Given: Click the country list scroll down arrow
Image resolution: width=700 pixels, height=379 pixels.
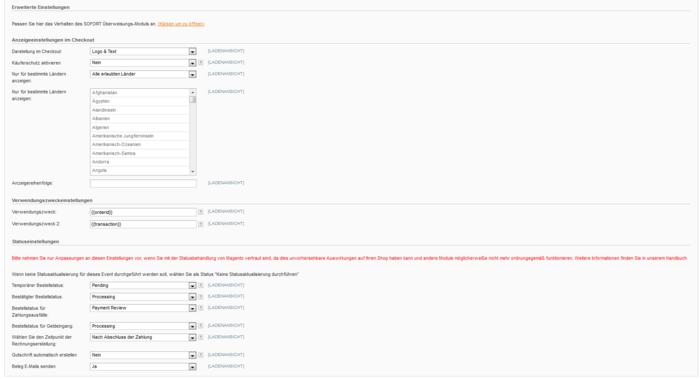Looking at the screenshot, I should (x=192, y=171).
